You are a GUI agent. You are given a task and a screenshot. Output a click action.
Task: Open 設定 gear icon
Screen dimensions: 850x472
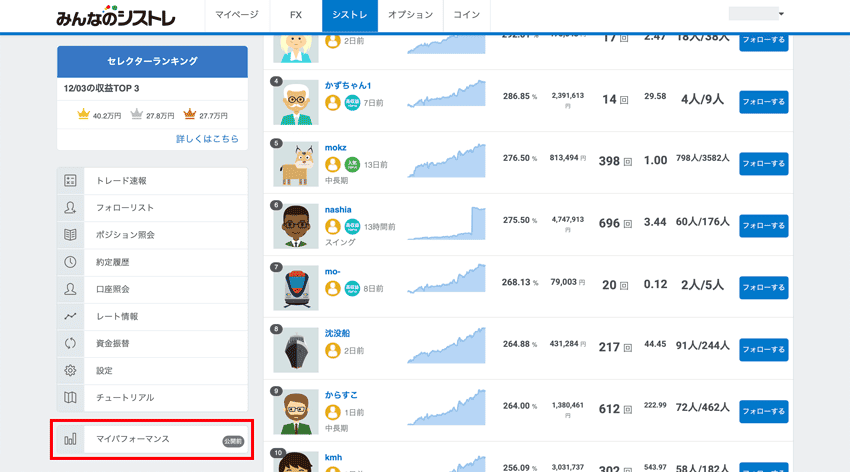[70, 370]
